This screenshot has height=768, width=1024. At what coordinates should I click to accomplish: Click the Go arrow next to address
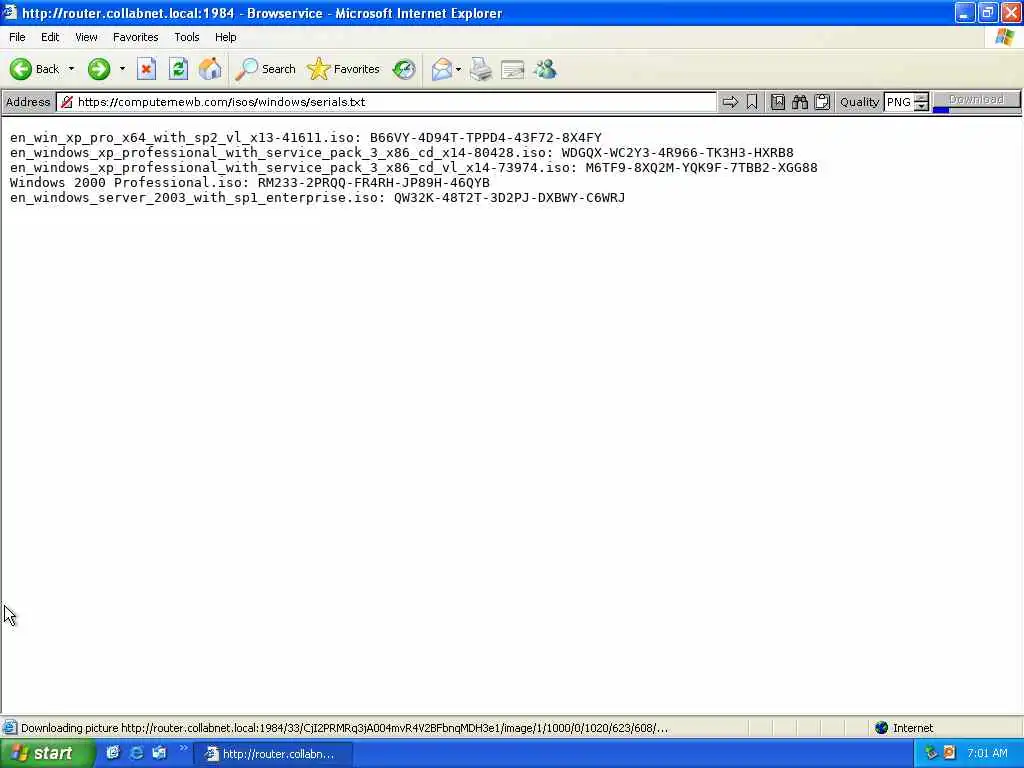click(x=730, y=102)
